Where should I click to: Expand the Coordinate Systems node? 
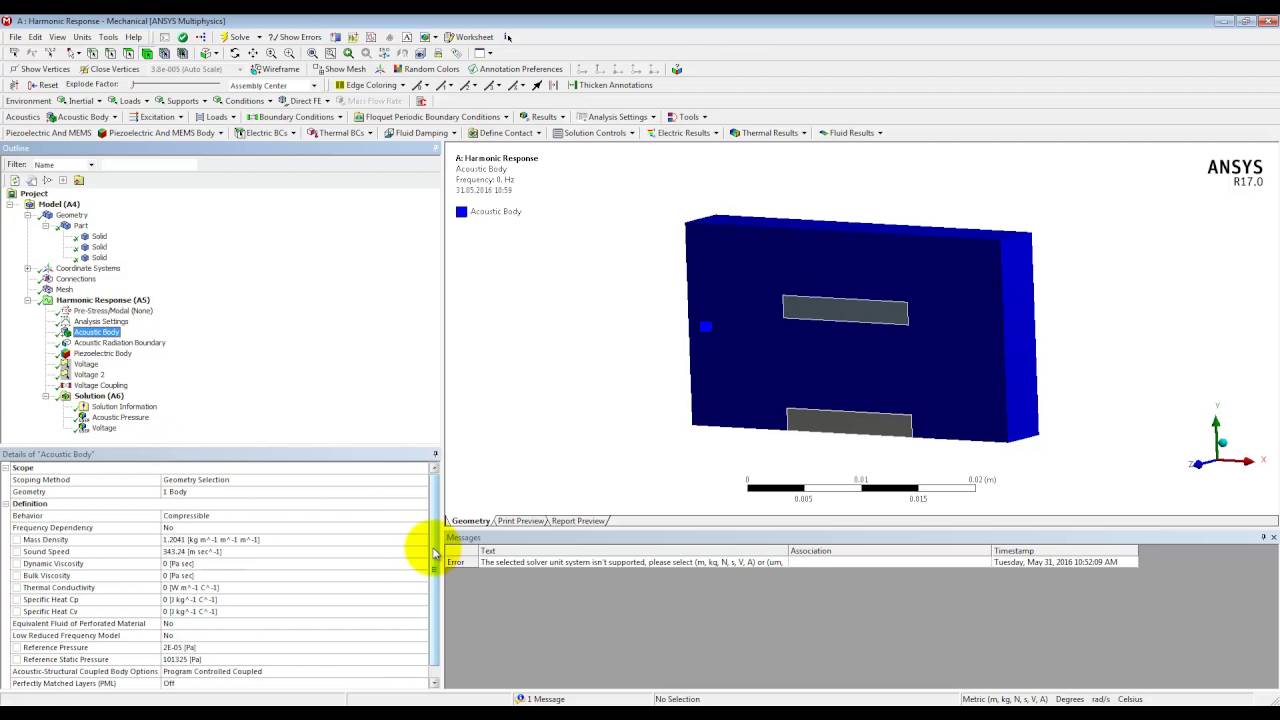[28, 268]
